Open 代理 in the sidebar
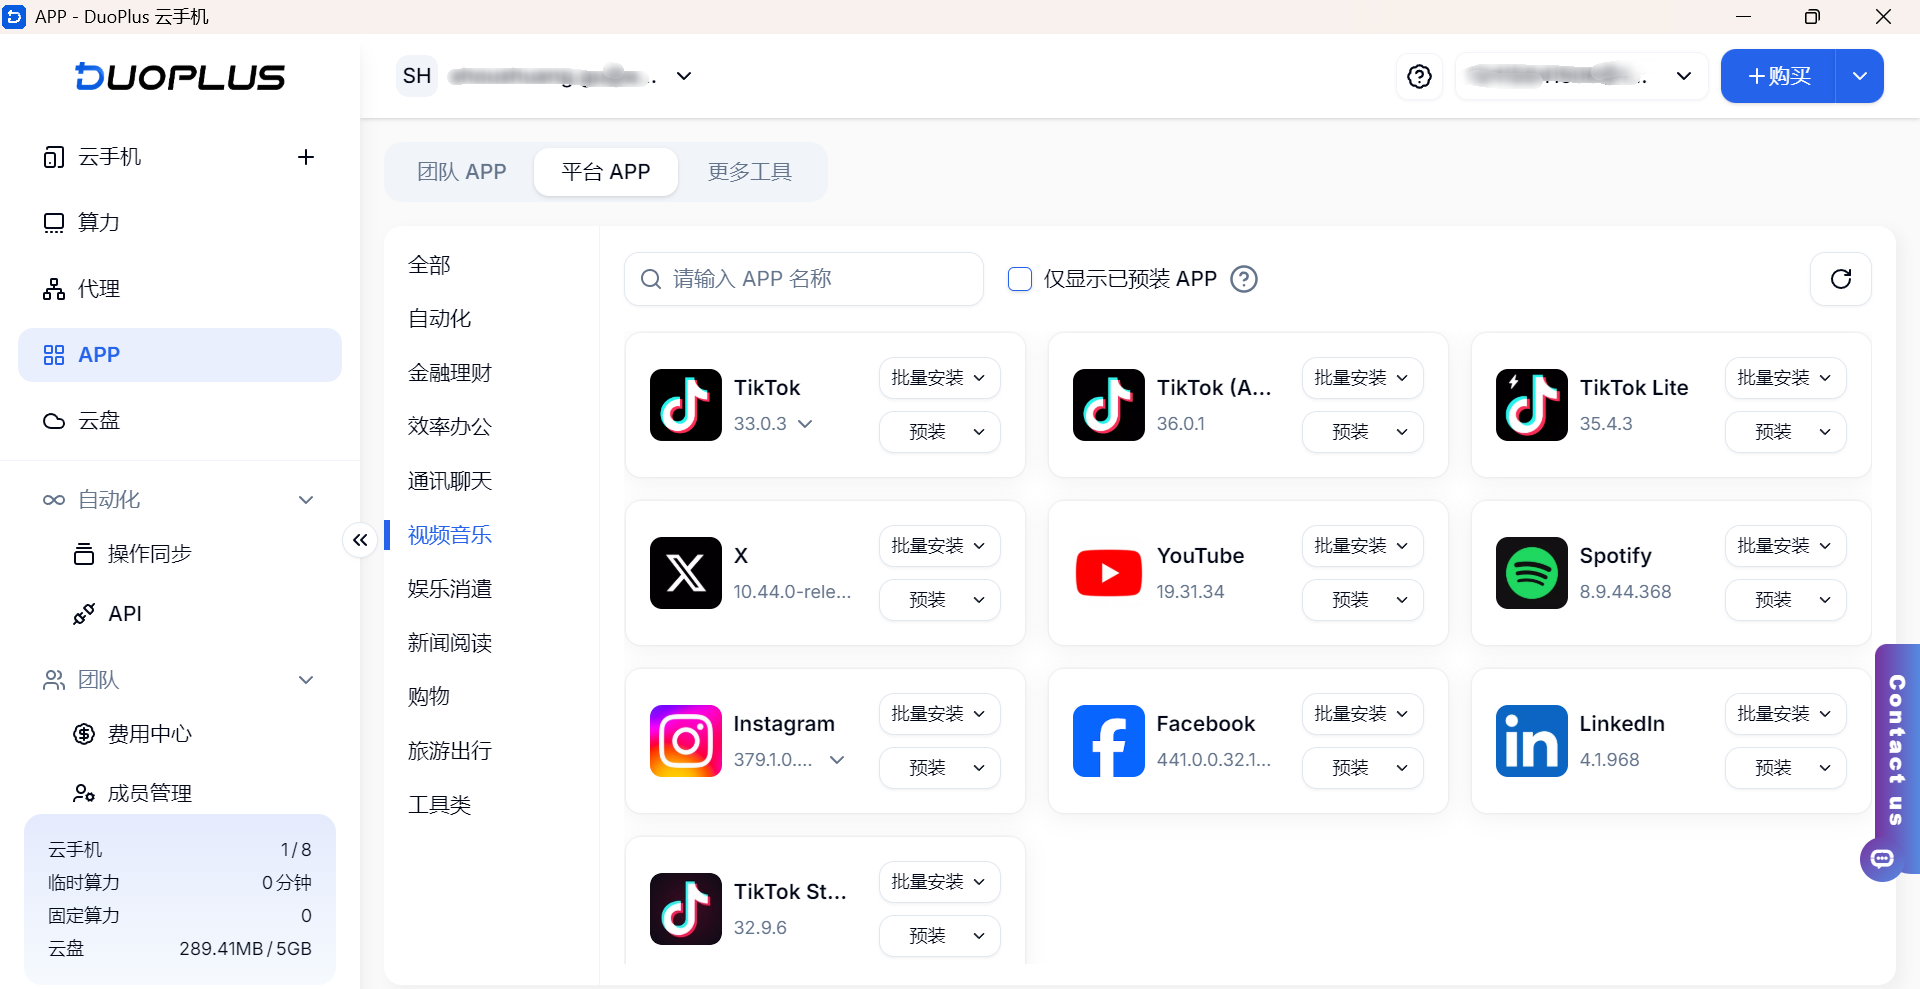The height and width of the screenshot is (989, 1920). tap(180, 289)
